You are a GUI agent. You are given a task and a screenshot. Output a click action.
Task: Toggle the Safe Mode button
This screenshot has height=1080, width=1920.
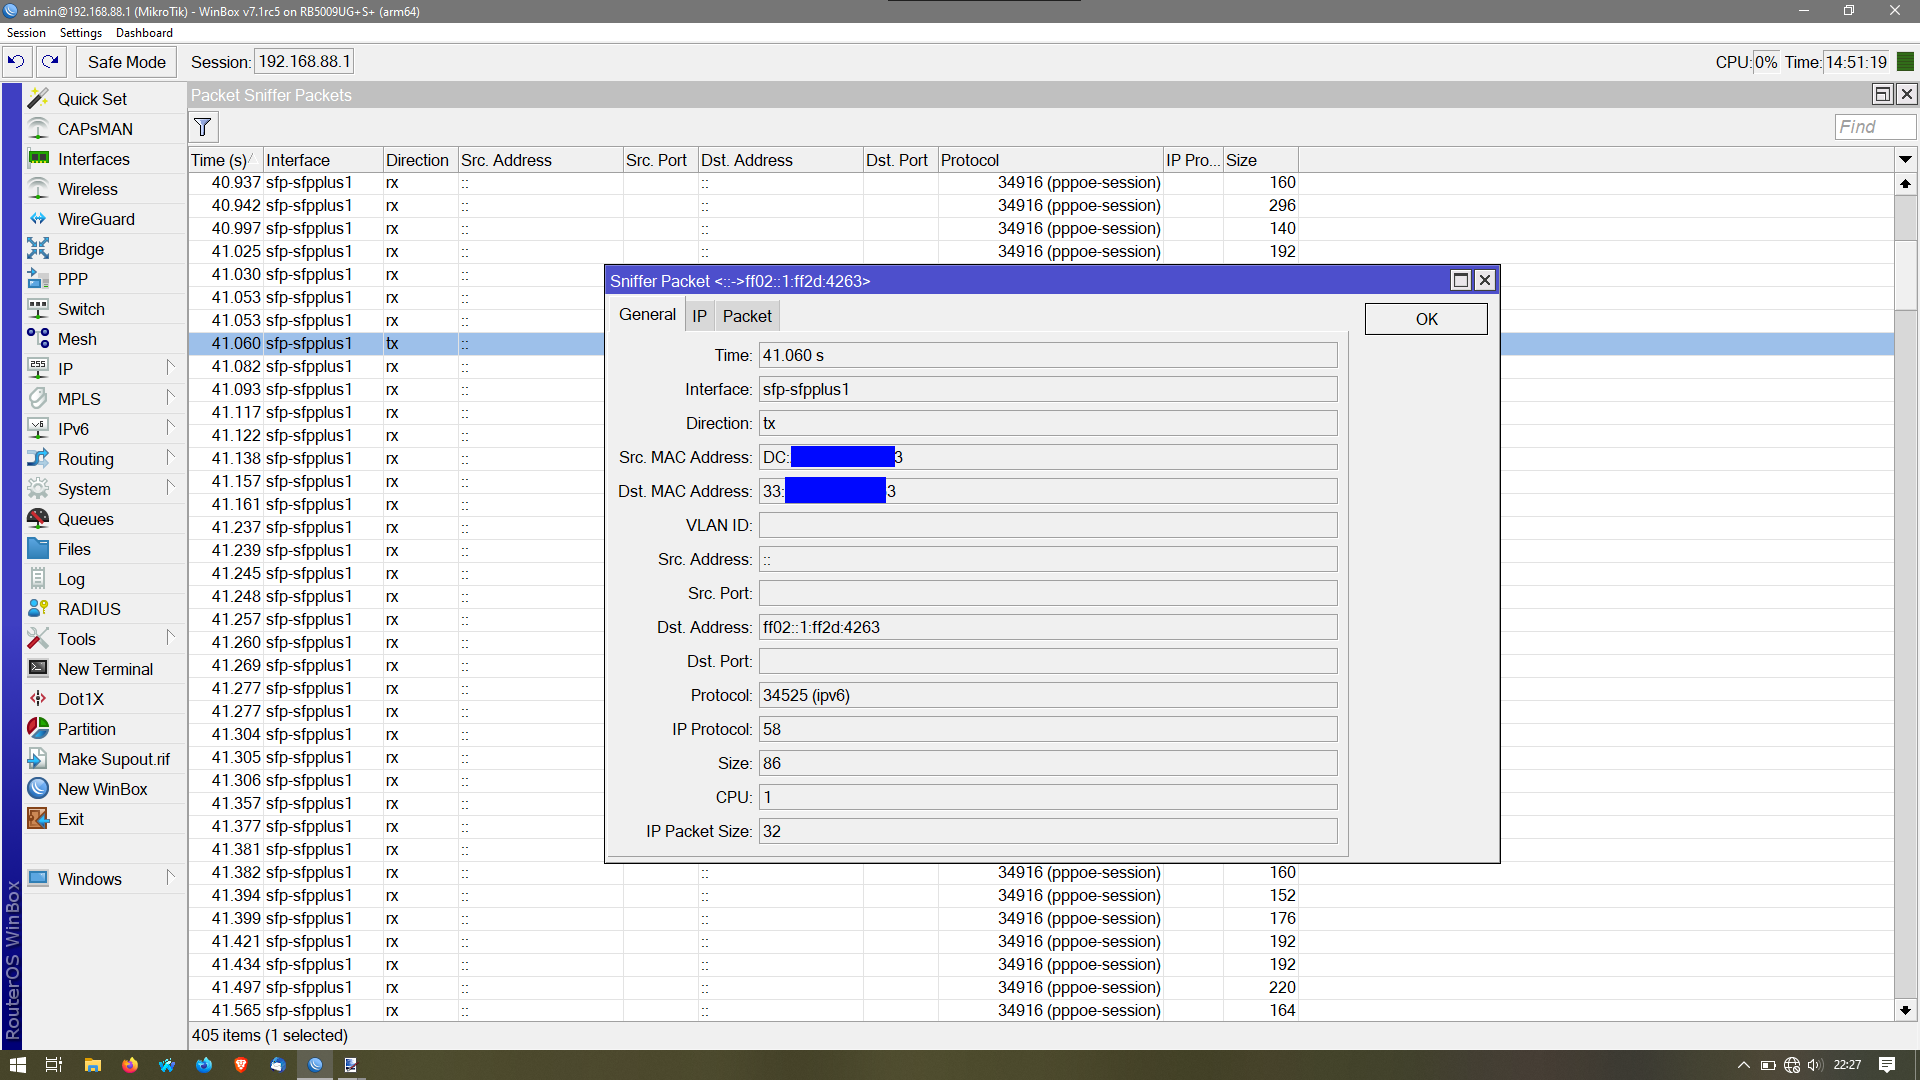127,62
